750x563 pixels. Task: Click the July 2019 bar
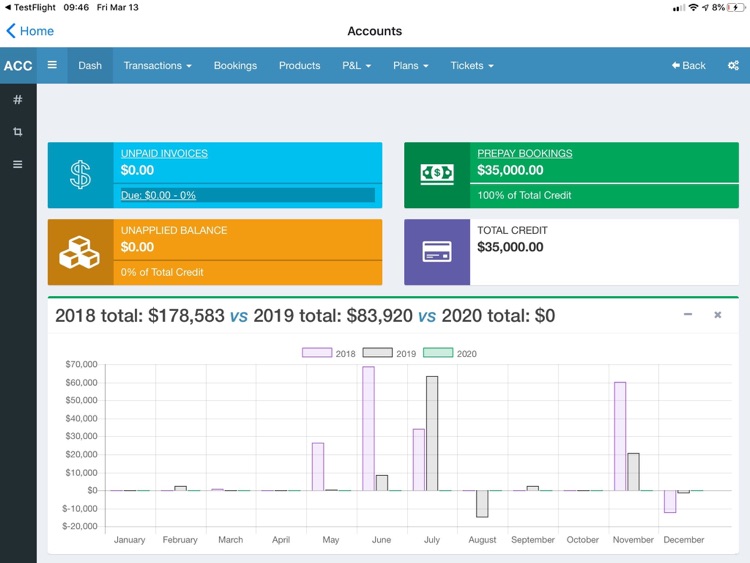tap(432, 433)
